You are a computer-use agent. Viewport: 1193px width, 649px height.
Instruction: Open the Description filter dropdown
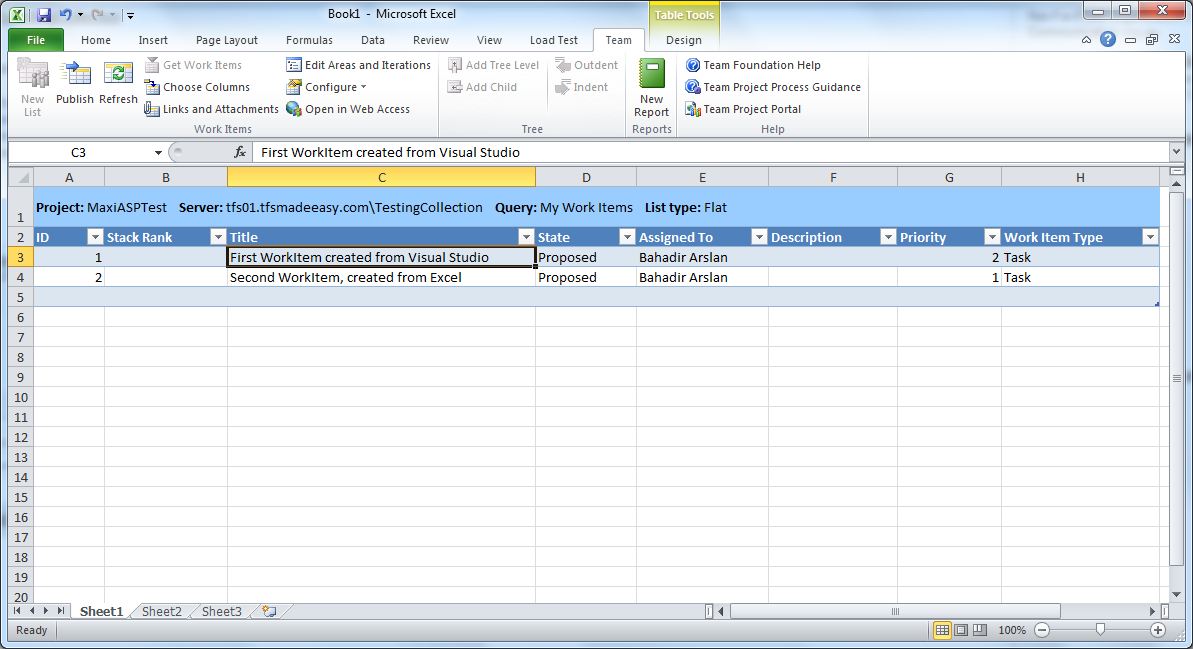[x=888, y=237]
